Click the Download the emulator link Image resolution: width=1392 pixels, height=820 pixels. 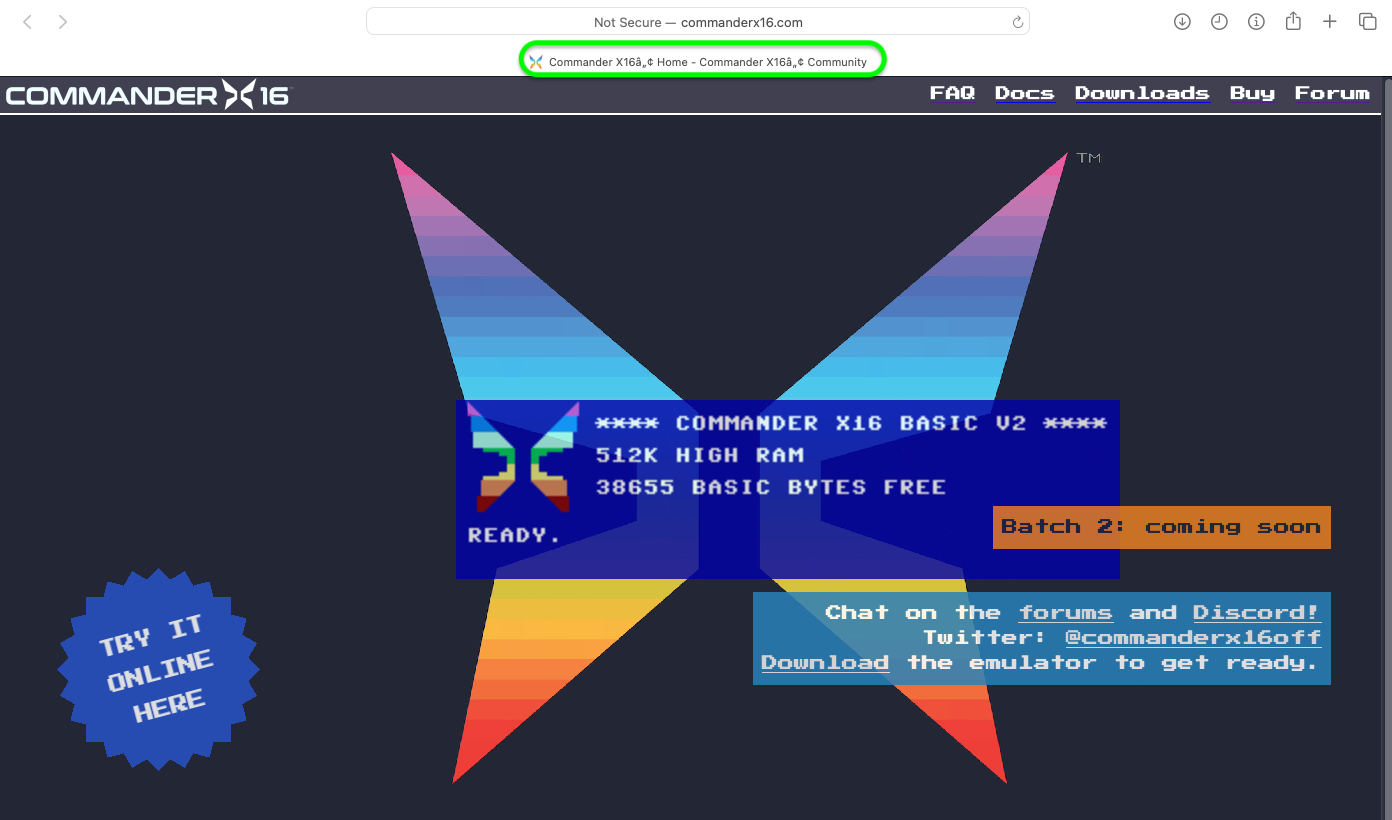pyautogui.click(x=825, y=663)
